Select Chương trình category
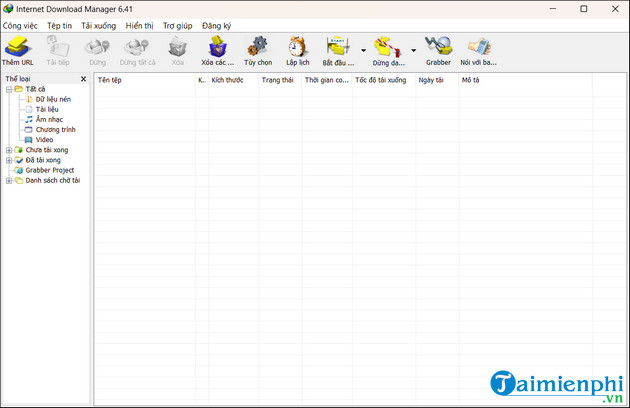 click(55, 129)
